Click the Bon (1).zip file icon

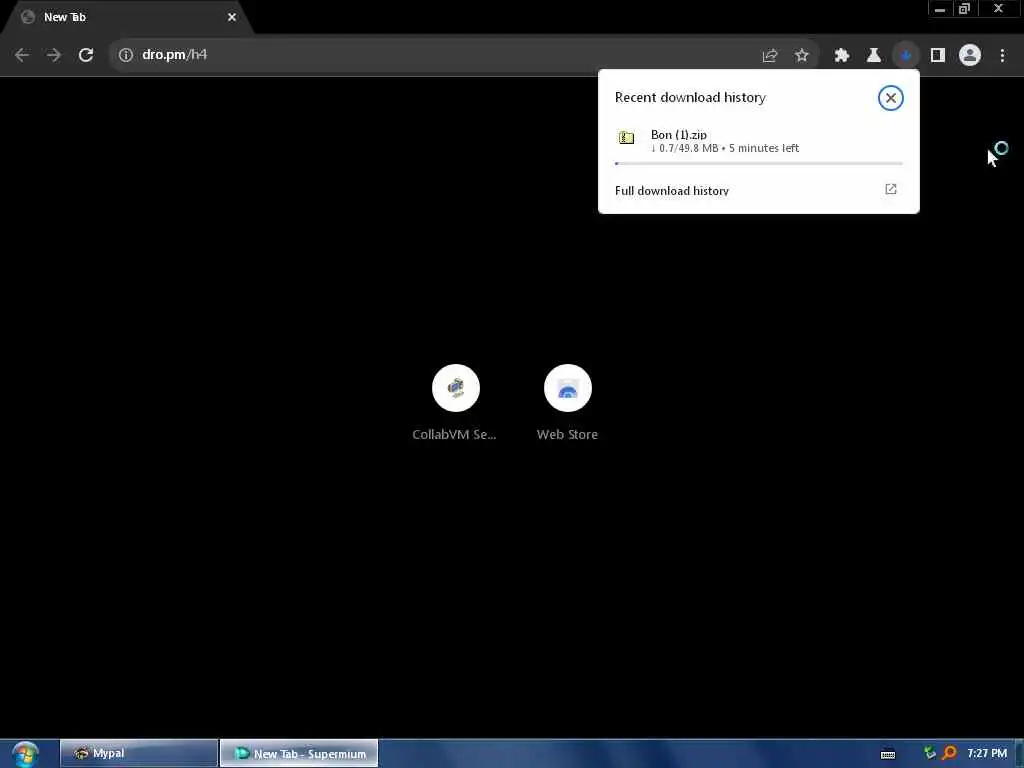(626, 137)
